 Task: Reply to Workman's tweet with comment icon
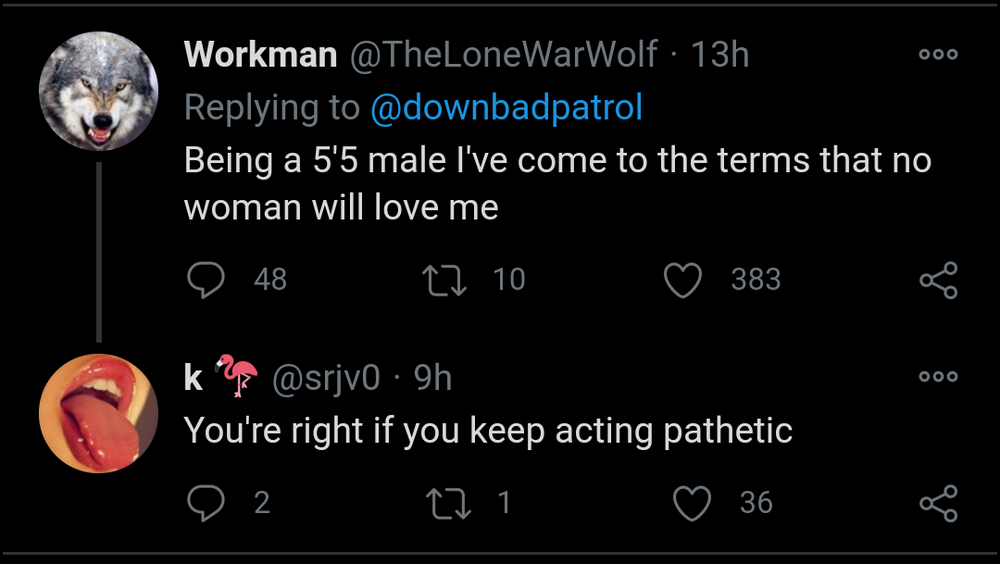pyautogui.click(x=206, y=280)
